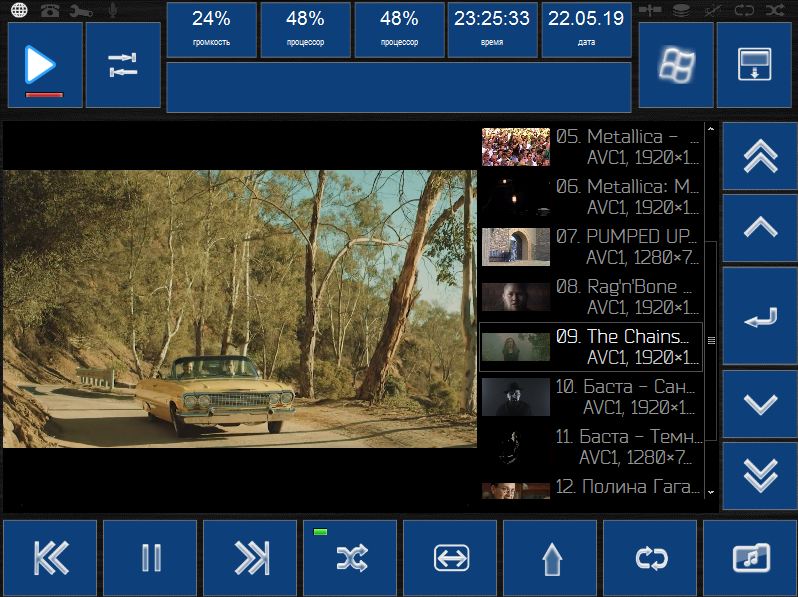Move playlist selection up one item
The image size is (798, 597).
(760, 228)
